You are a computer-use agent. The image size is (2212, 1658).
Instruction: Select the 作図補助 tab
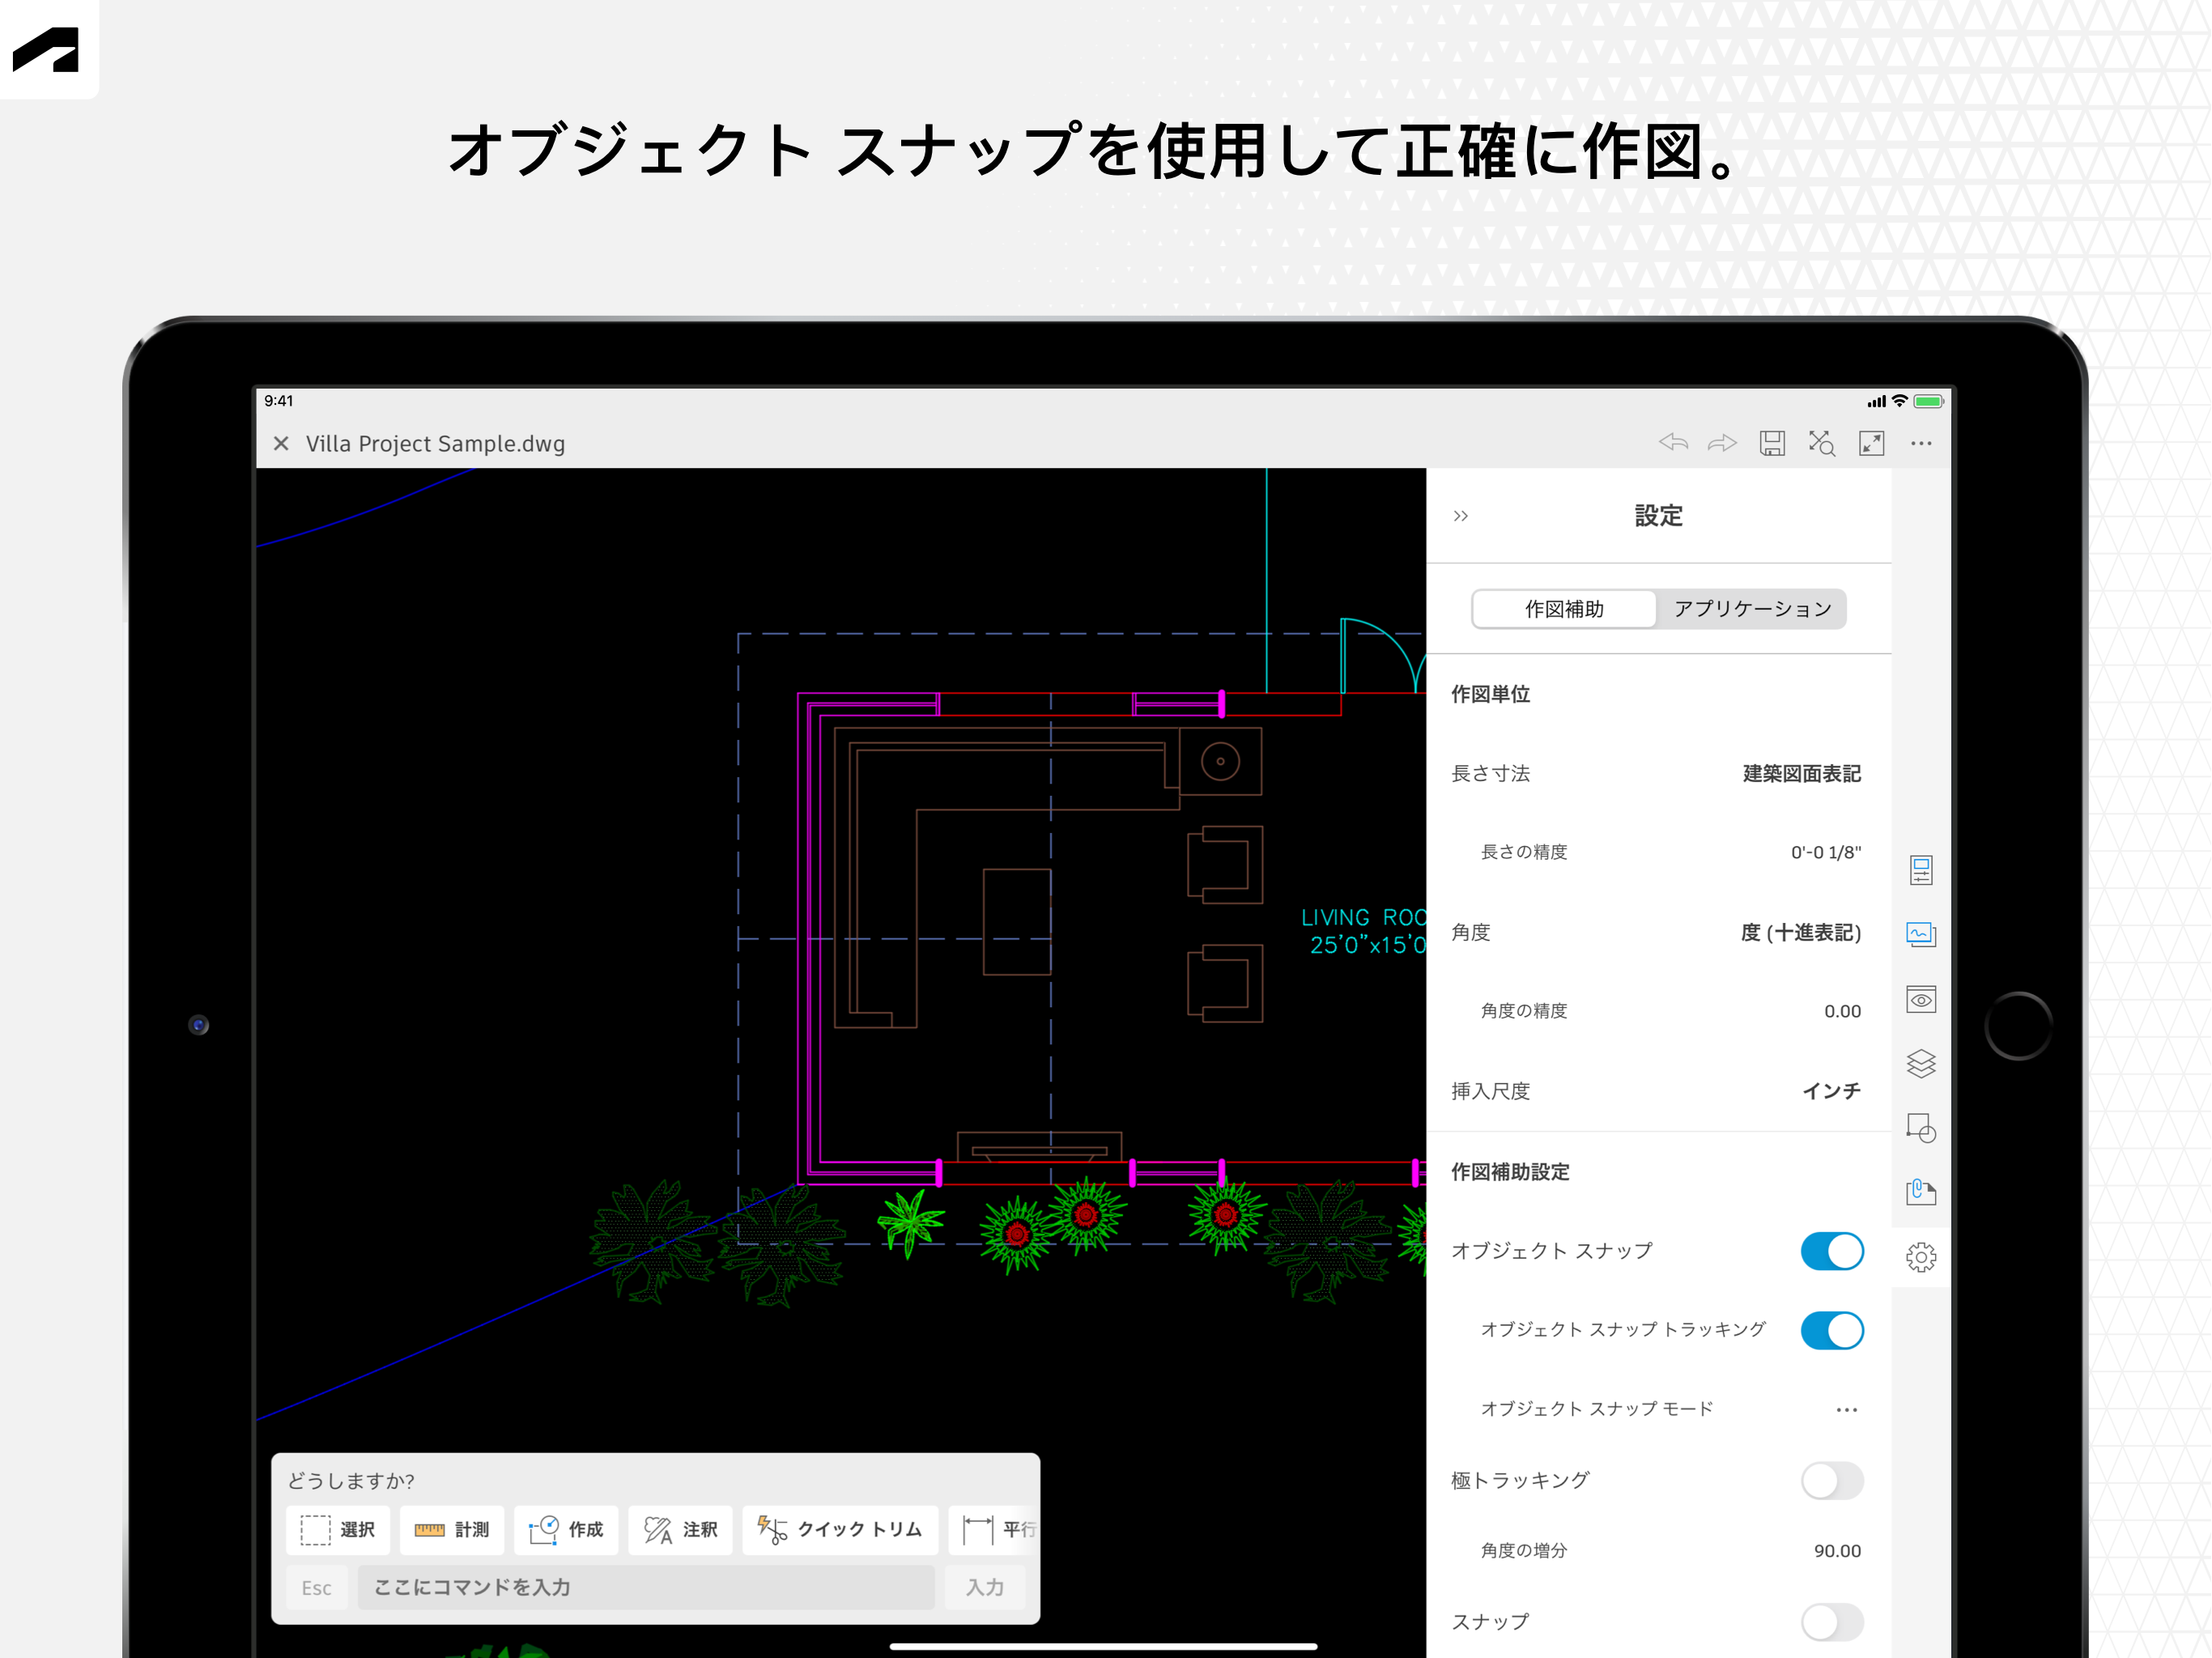(1564, 609)
